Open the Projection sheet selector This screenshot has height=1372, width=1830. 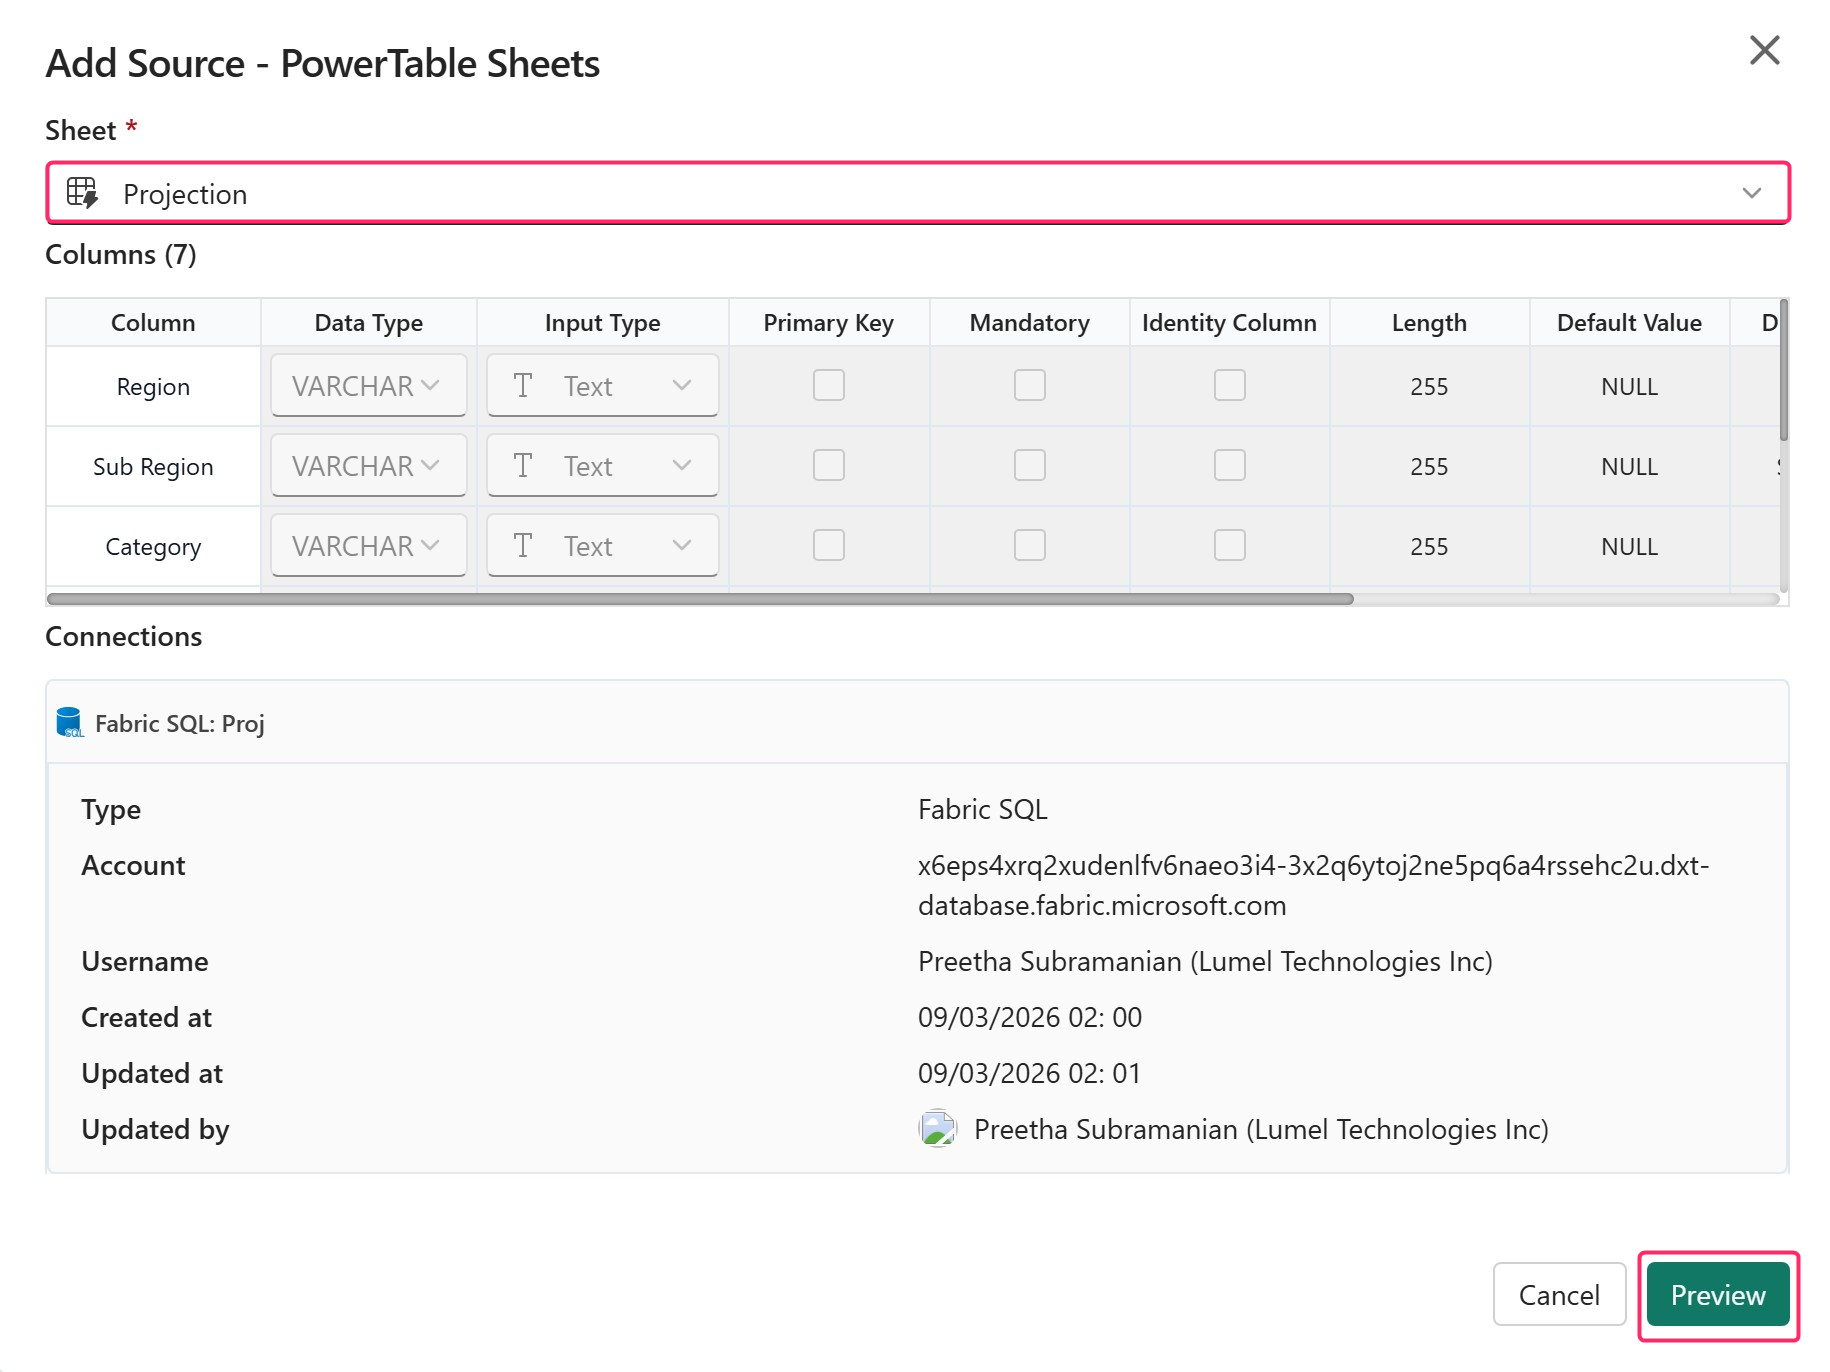pos(916,193)
